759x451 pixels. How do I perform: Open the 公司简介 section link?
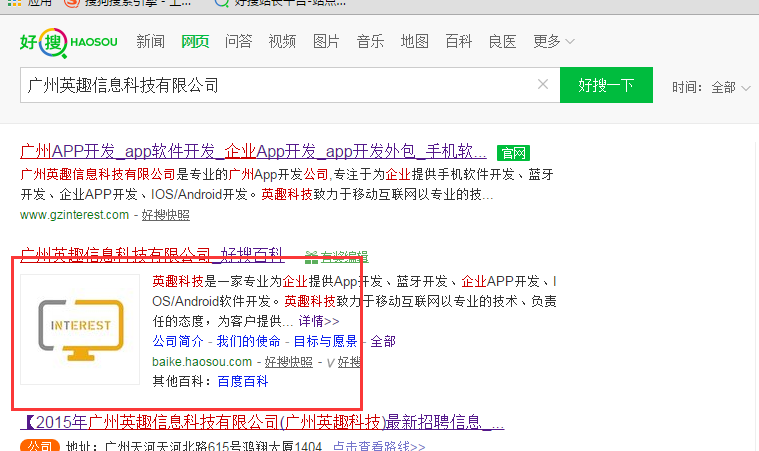pos(178,342)
